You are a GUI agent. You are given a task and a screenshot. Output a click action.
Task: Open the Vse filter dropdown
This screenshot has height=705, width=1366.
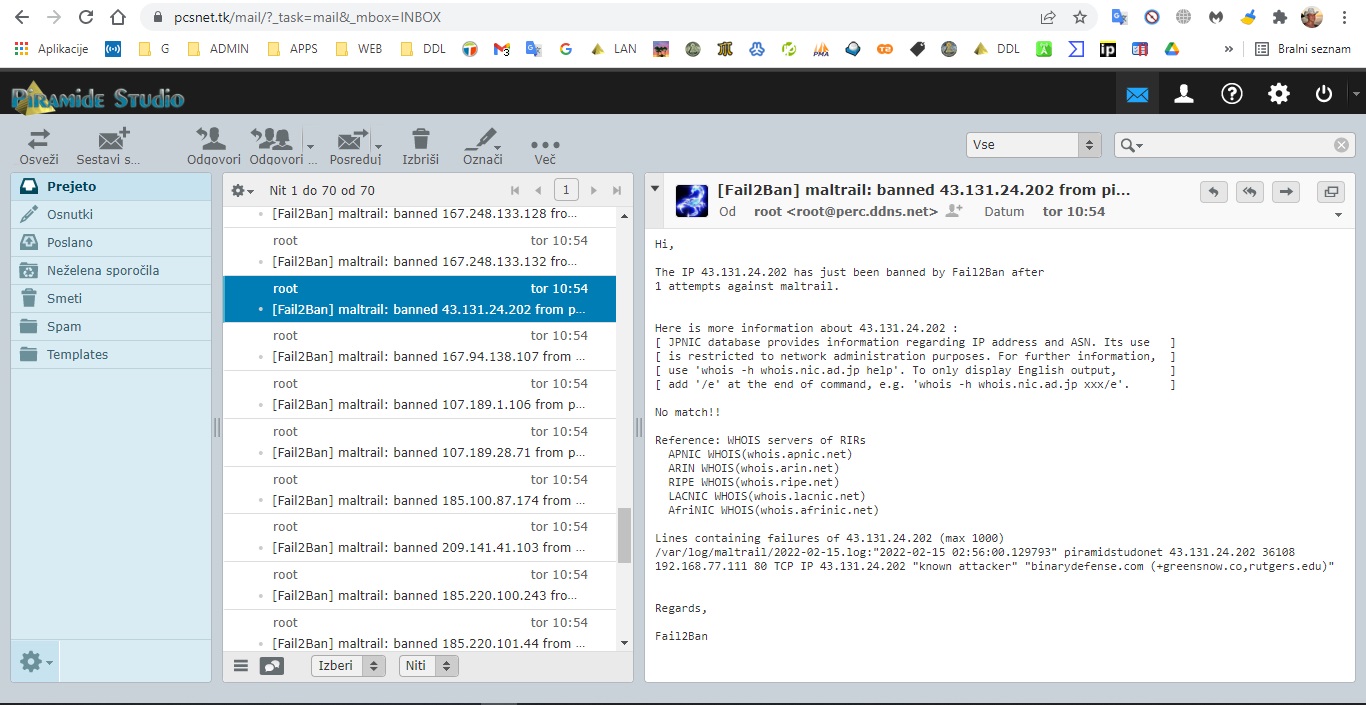pos(1034,145)
